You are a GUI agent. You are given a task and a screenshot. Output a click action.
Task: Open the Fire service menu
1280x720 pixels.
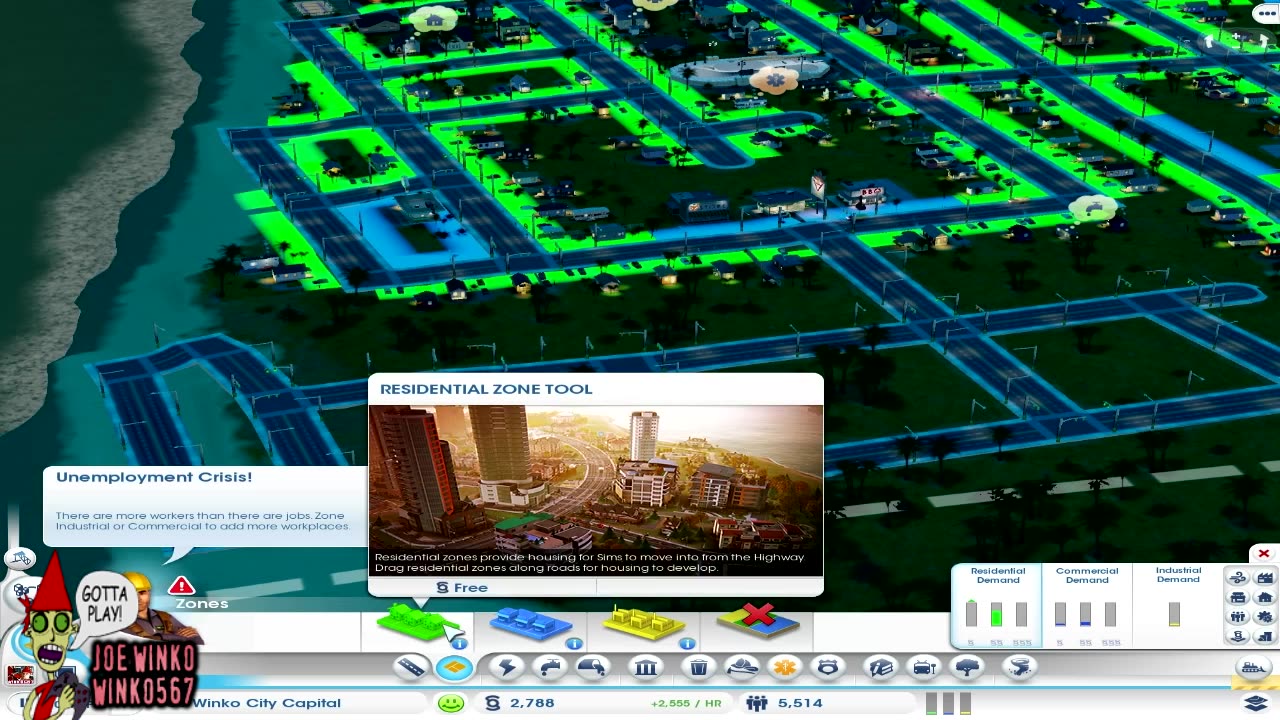click(742, 667)
